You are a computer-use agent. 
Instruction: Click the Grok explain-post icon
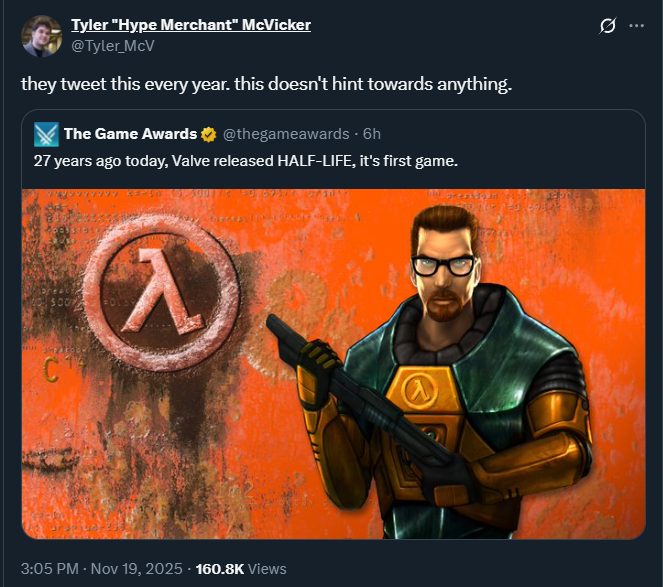(x=608, y=26)
